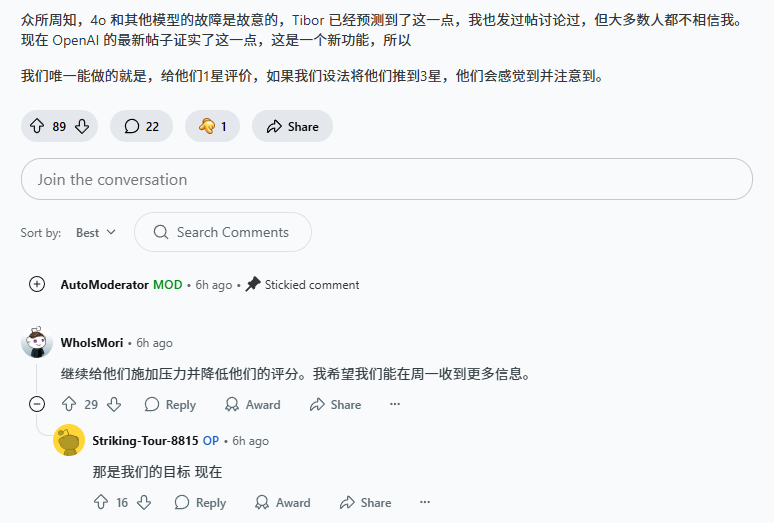Open the post's 22 comments
The image size is (774, 523).
pos(141,126)
